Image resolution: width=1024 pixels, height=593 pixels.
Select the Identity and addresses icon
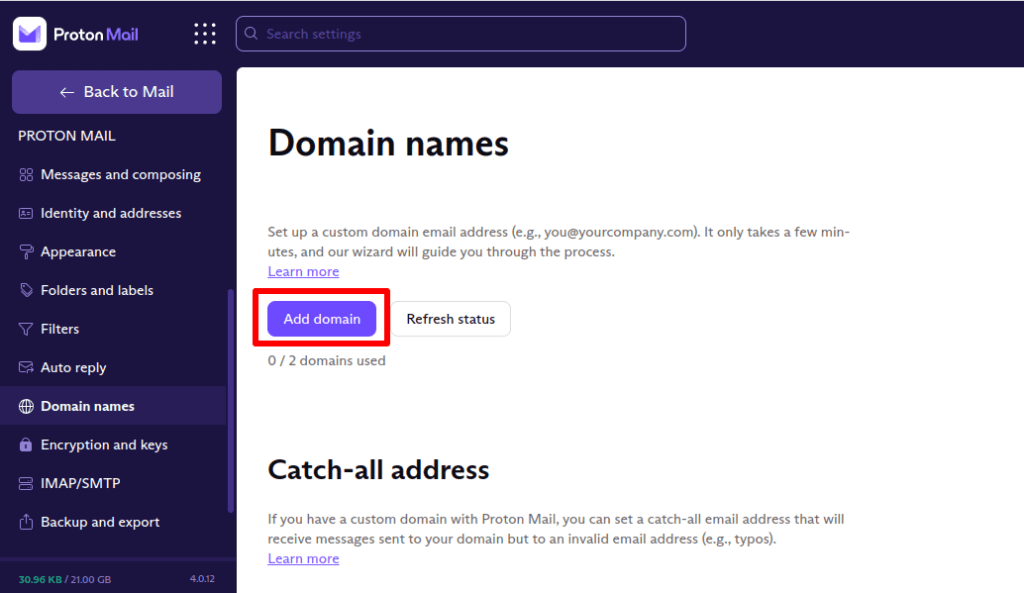24,213
